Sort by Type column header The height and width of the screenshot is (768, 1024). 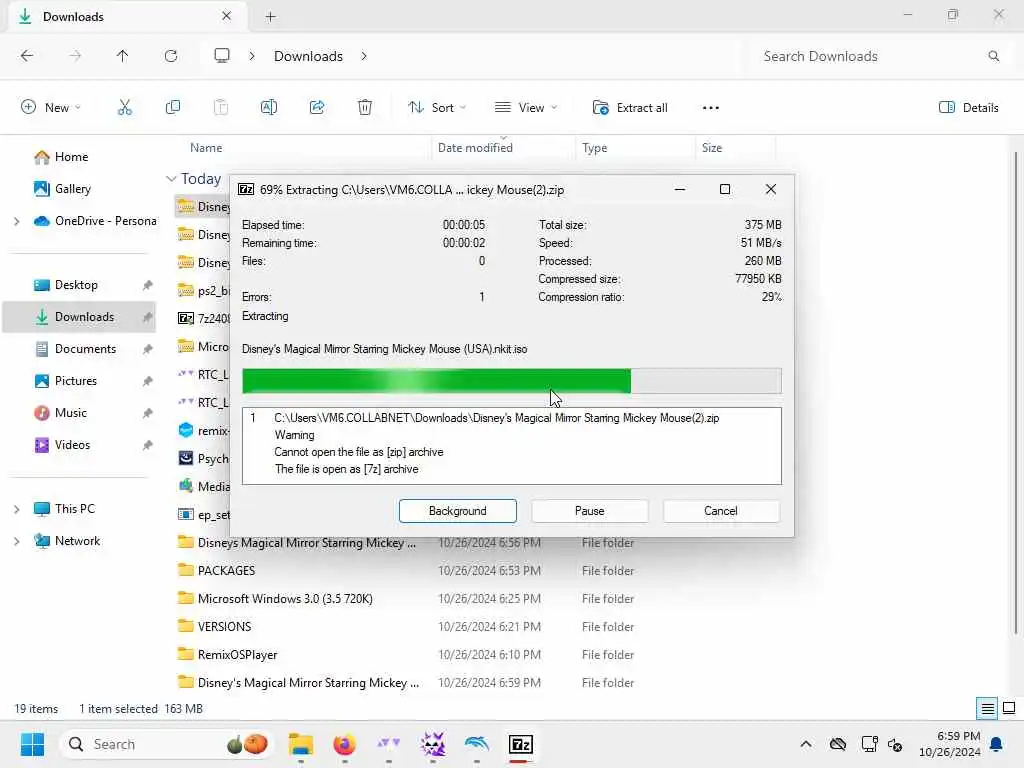(594, 148)
